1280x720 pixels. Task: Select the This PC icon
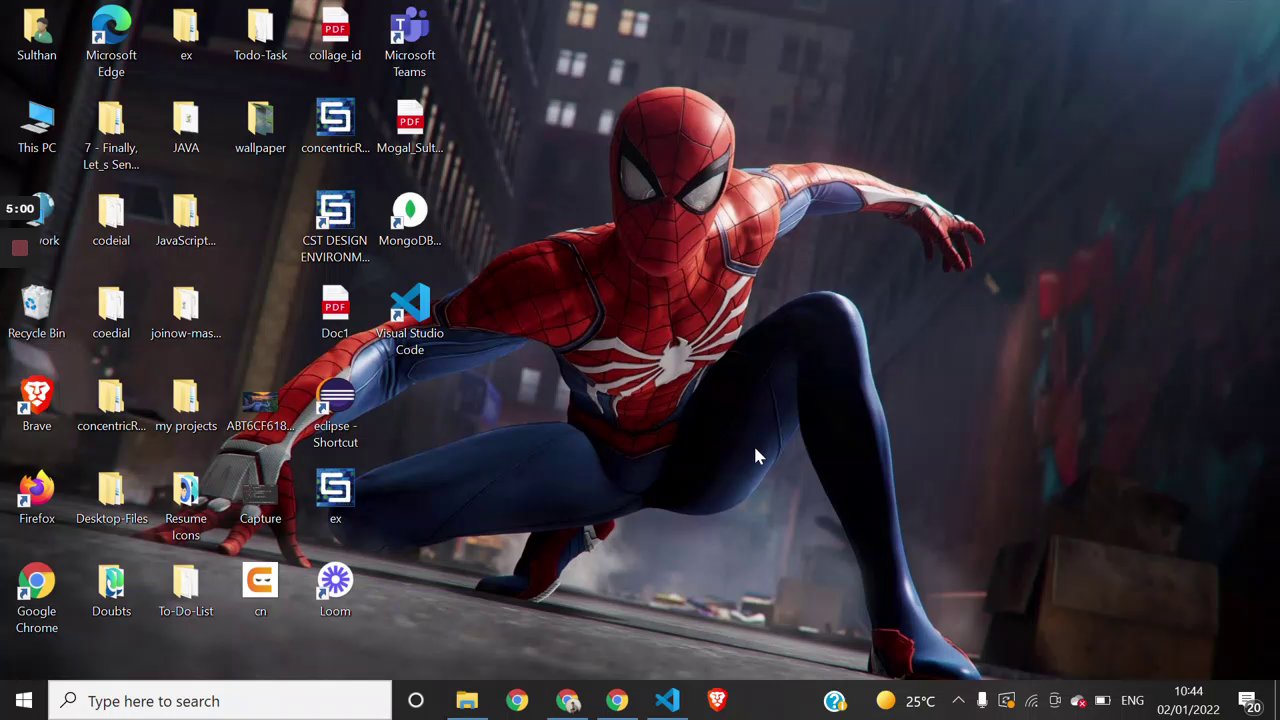tap(37, 128)
